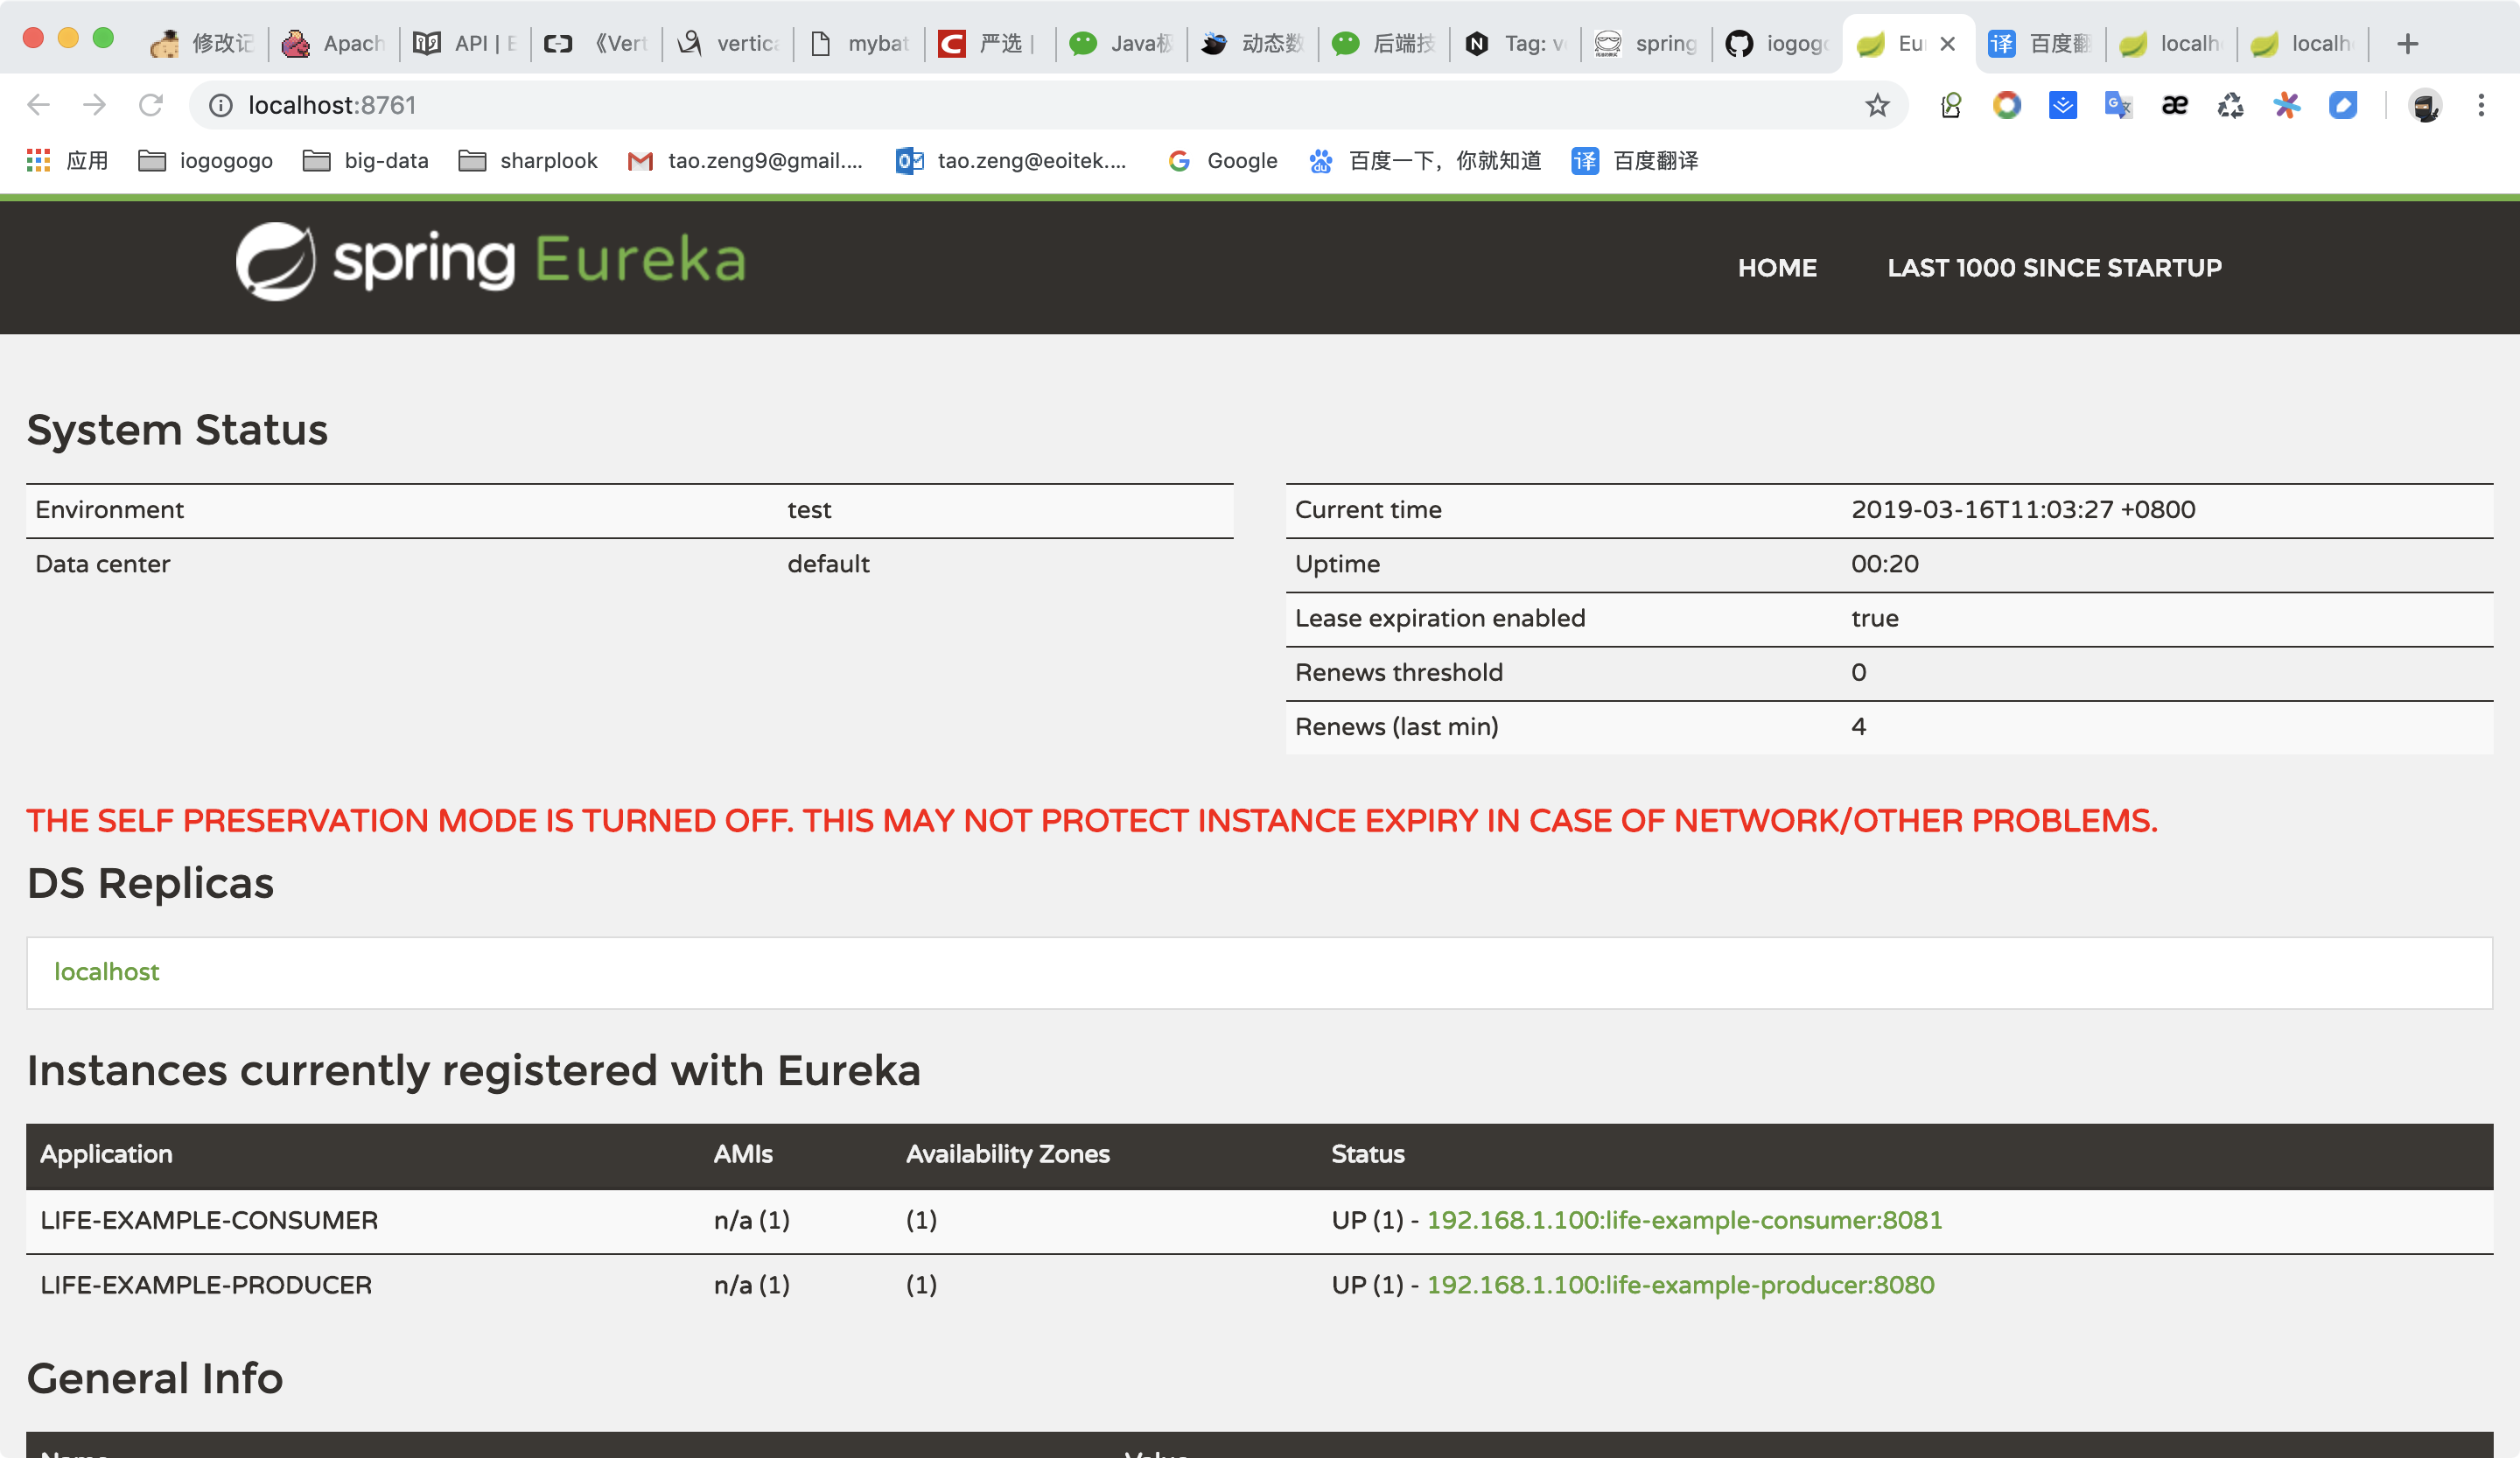2520x1458 pixels.
Task: Select the HOME navigation item
Action: [x=1777, y=268]
